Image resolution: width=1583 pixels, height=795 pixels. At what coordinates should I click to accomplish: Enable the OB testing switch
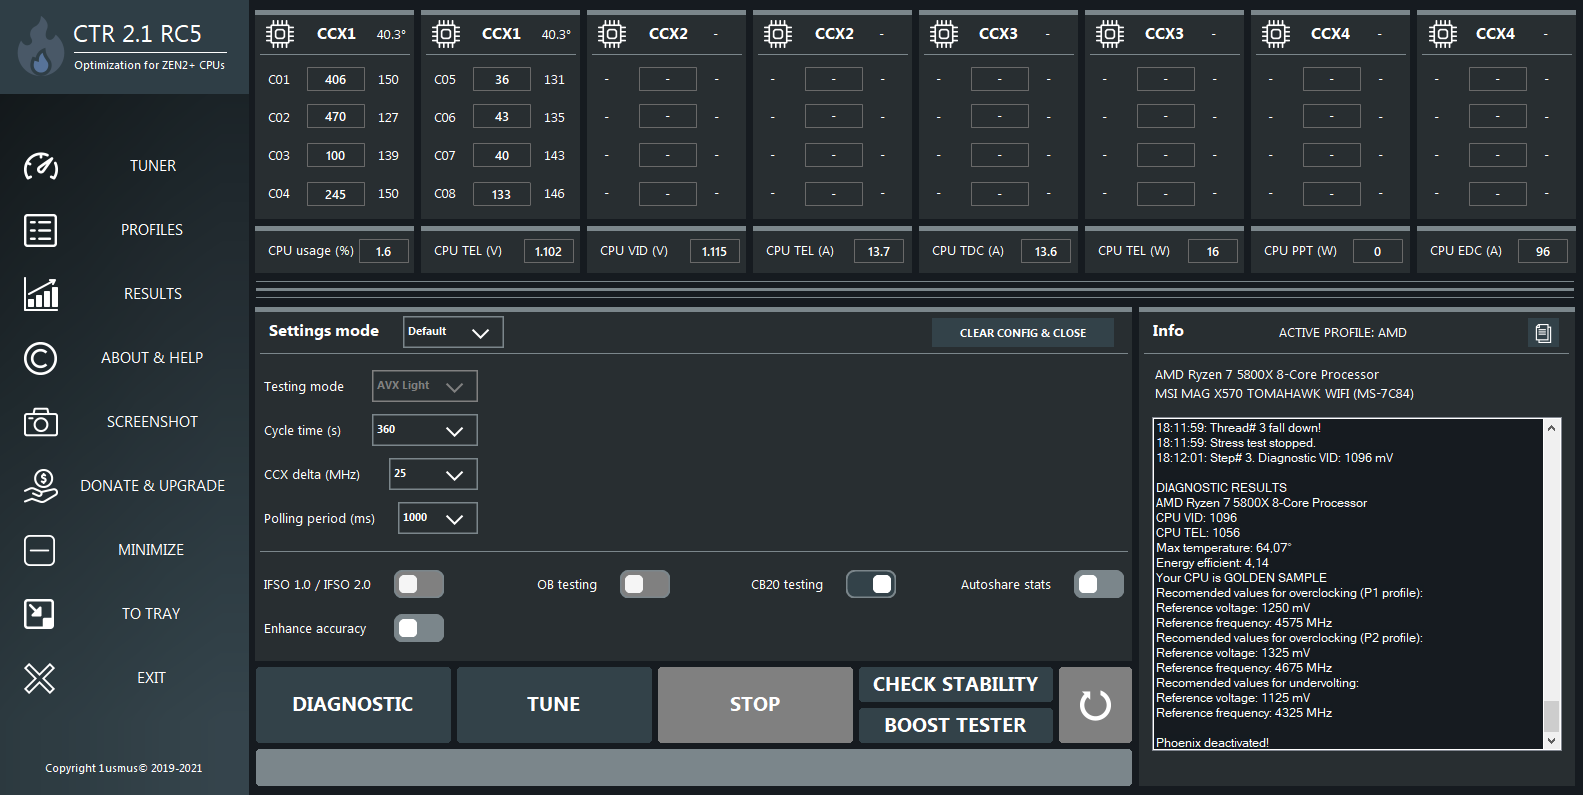(645, 584)
